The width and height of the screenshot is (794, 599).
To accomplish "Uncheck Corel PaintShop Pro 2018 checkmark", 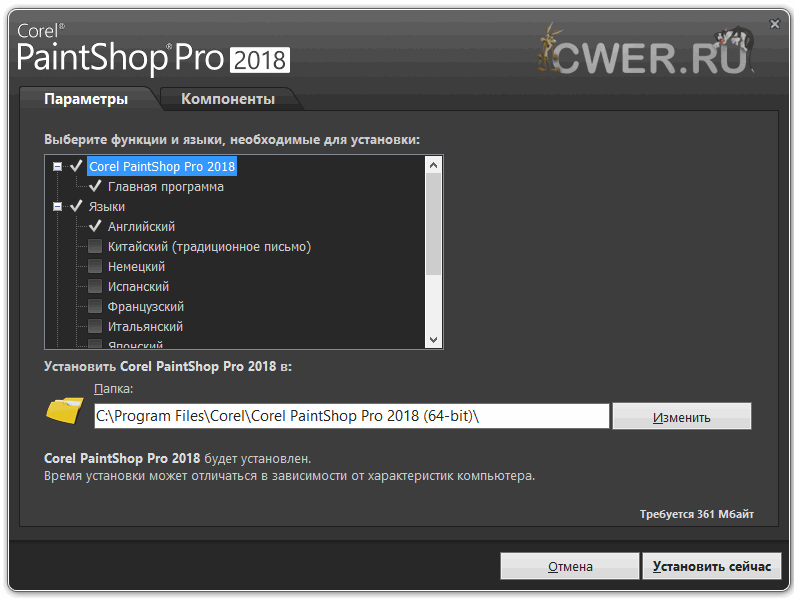I will pos(76,166).
